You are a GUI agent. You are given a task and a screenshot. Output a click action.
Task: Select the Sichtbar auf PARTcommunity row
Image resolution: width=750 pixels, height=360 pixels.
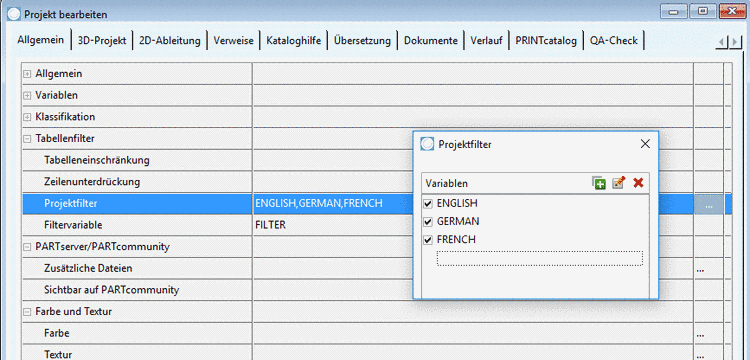[x=111, y=290]
